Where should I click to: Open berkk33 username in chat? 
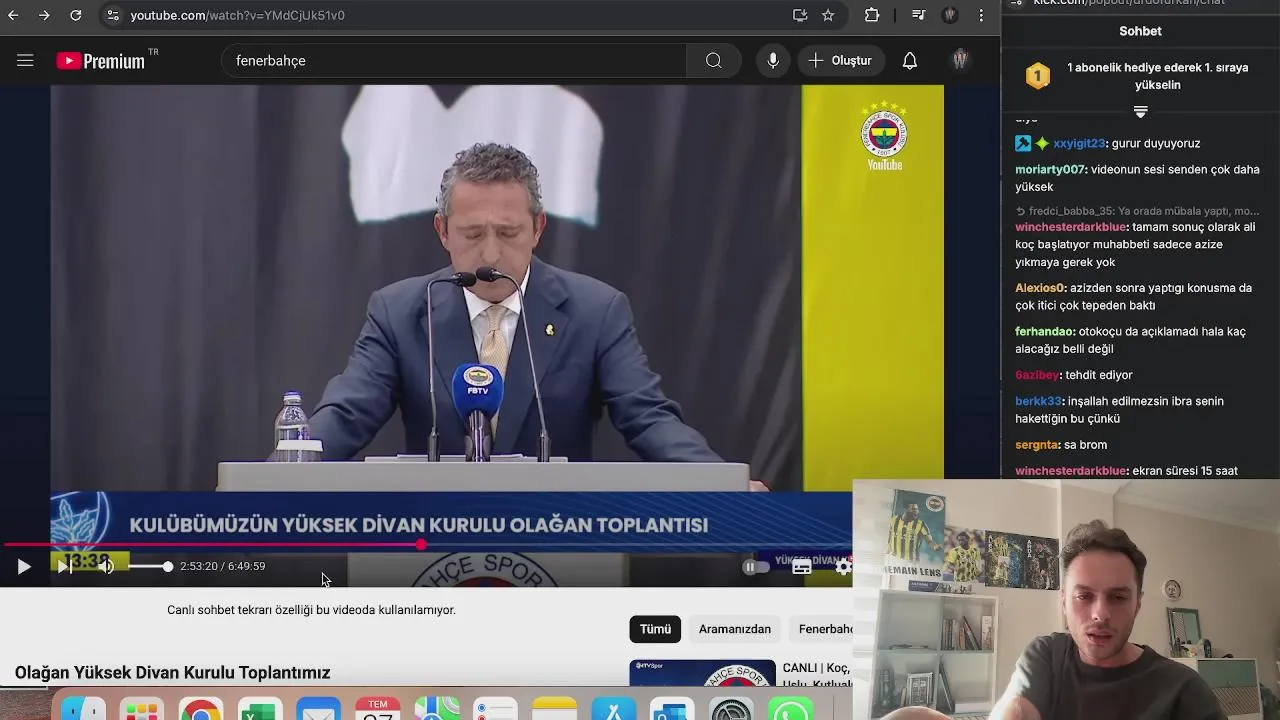click(x=1038, y=401)
